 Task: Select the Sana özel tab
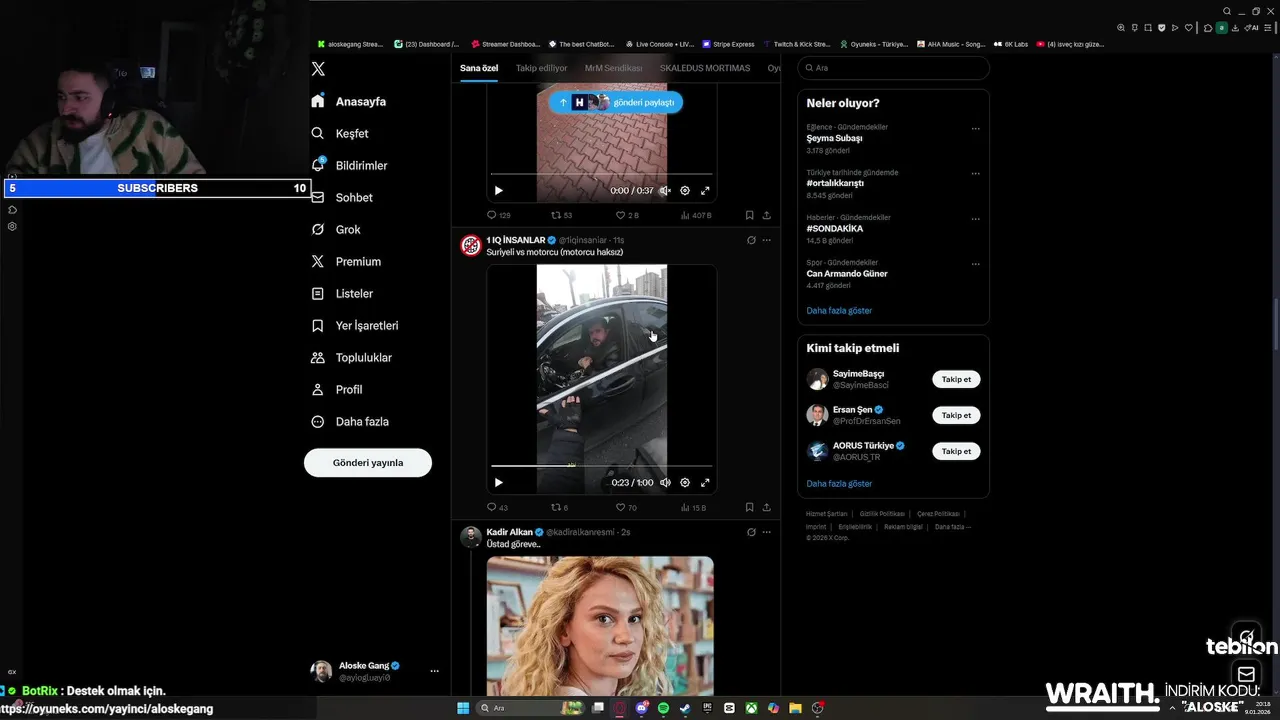[x=479, y=68]
